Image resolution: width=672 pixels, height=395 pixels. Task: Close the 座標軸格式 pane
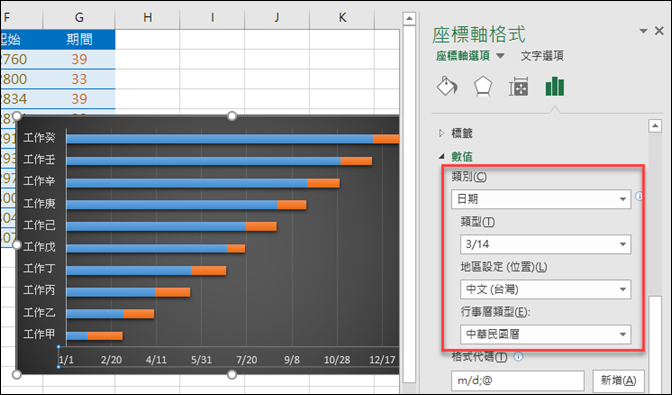click(659, 31)
